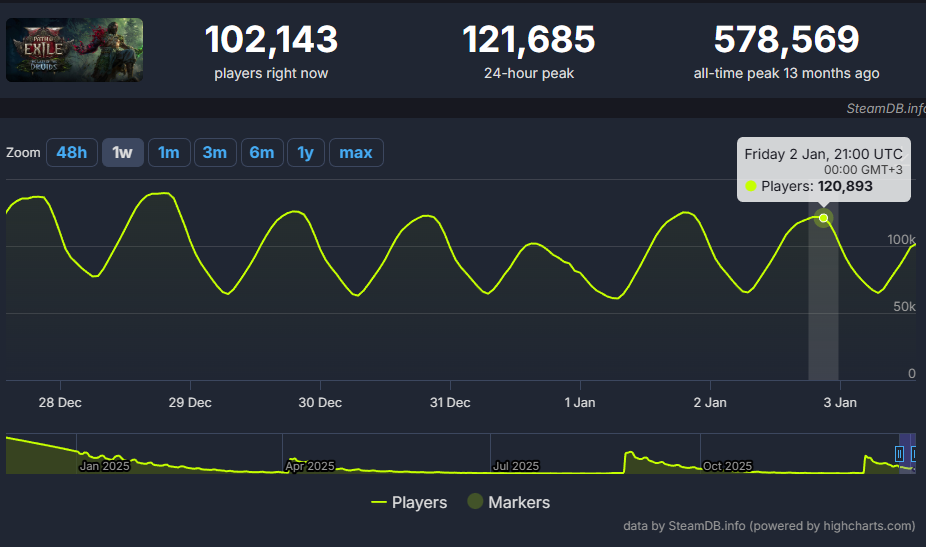The width and height of the screenshot is (926, 547).
Task: Click the 'all-time peak 13 months ago' caption
Action: pos(786,73)
